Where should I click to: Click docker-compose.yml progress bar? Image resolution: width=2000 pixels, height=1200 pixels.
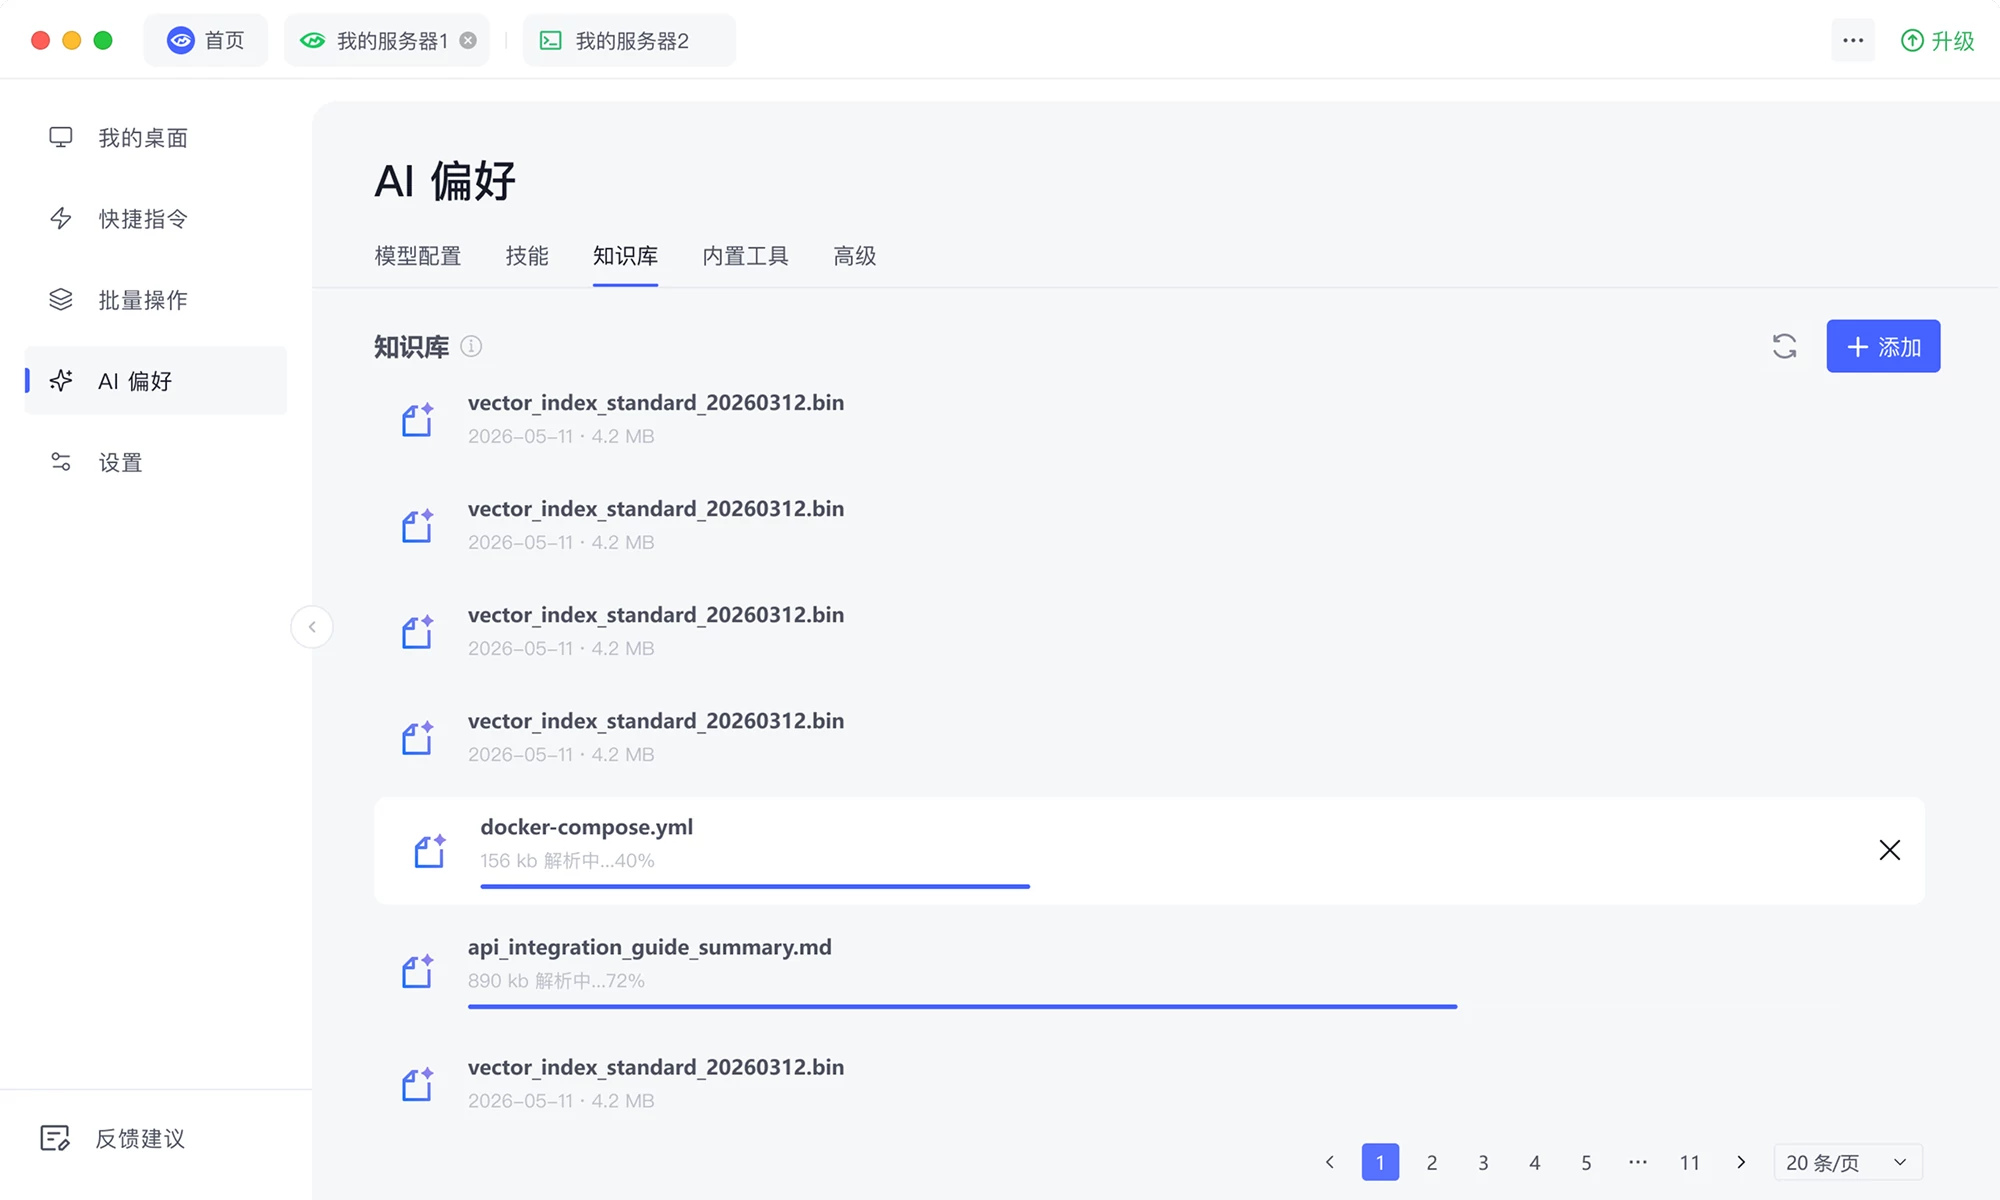[x=755, y=886]
